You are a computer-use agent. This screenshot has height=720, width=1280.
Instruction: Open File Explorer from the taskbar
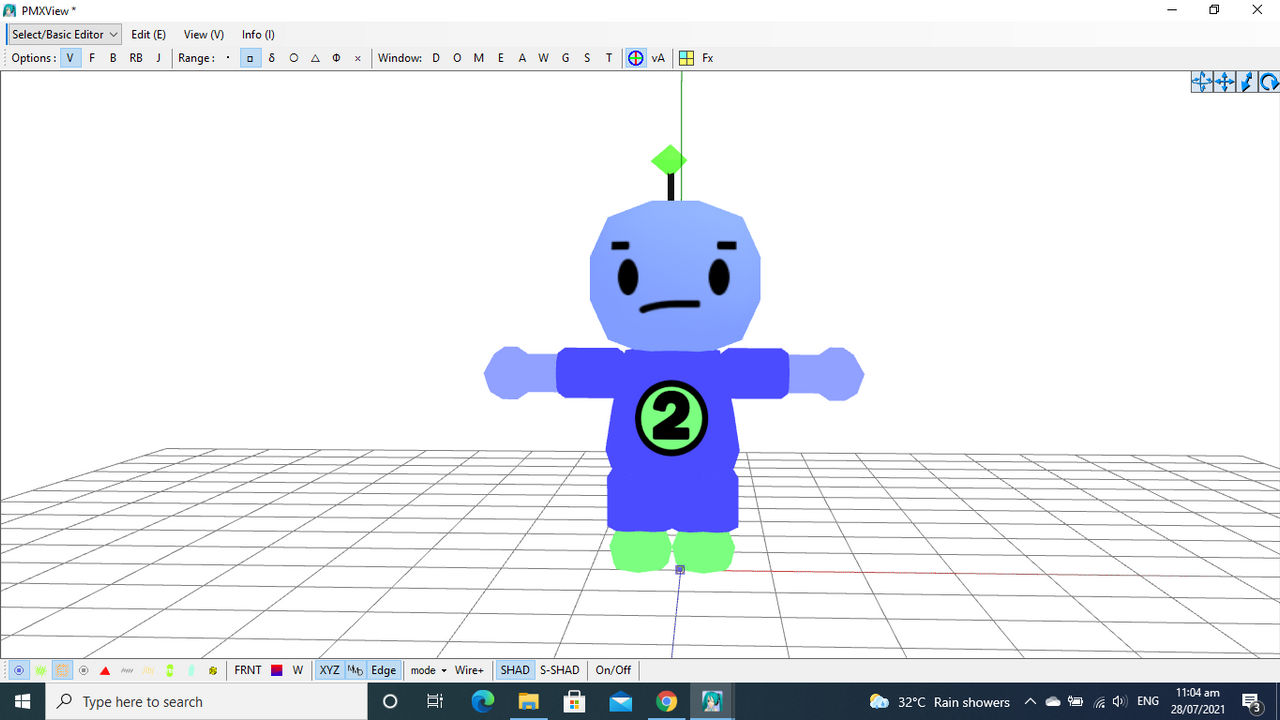529,702
